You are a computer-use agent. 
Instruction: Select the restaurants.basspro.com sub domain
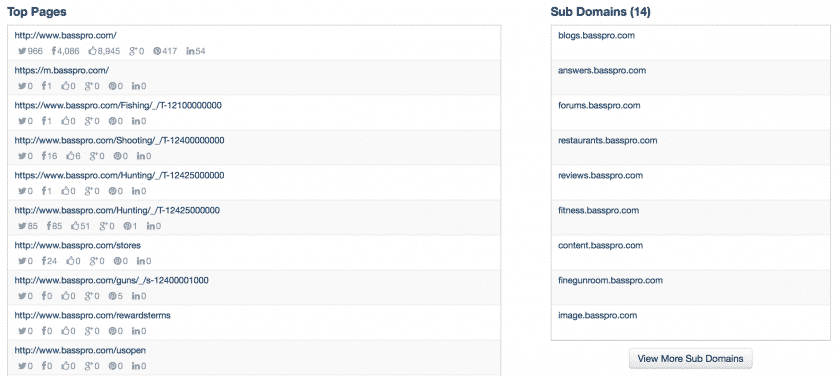[x=608, y=140]
